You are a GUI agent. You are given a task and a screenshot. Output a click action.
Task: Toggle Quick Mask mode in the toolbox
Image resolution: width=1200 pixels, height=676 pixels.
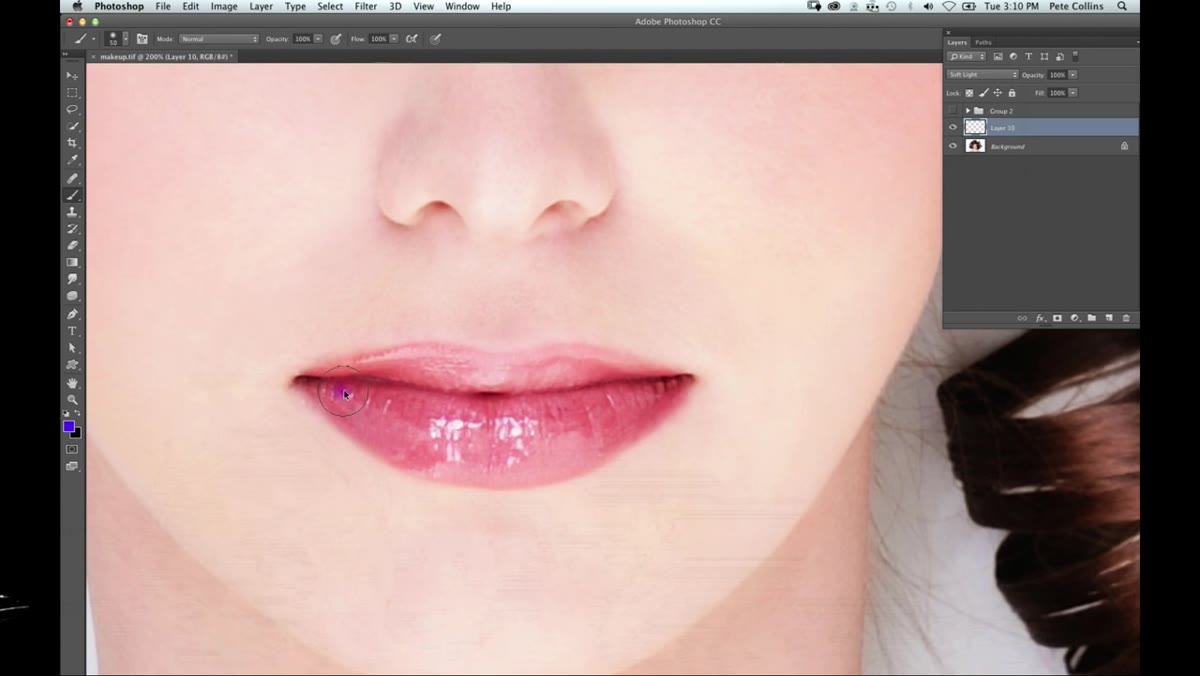[x=72, y=450]
